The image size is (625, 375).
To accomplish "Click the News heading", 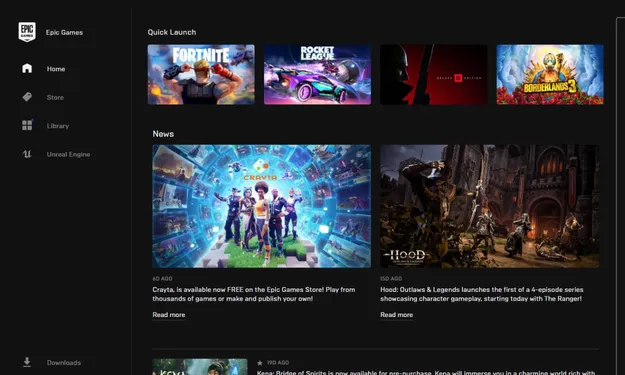I will click(163, 134).
